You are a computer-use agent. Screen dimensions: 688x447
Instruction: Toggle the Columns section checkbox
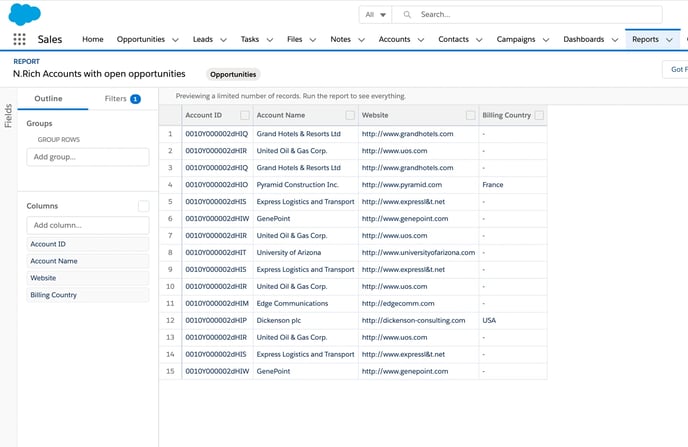143,206
